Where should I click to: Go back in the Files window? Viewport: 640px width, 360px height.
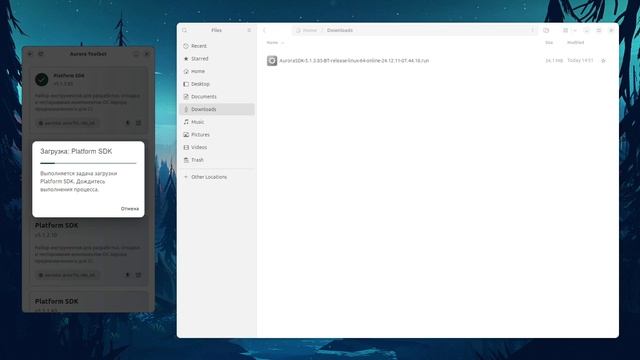tap(264, 30)
